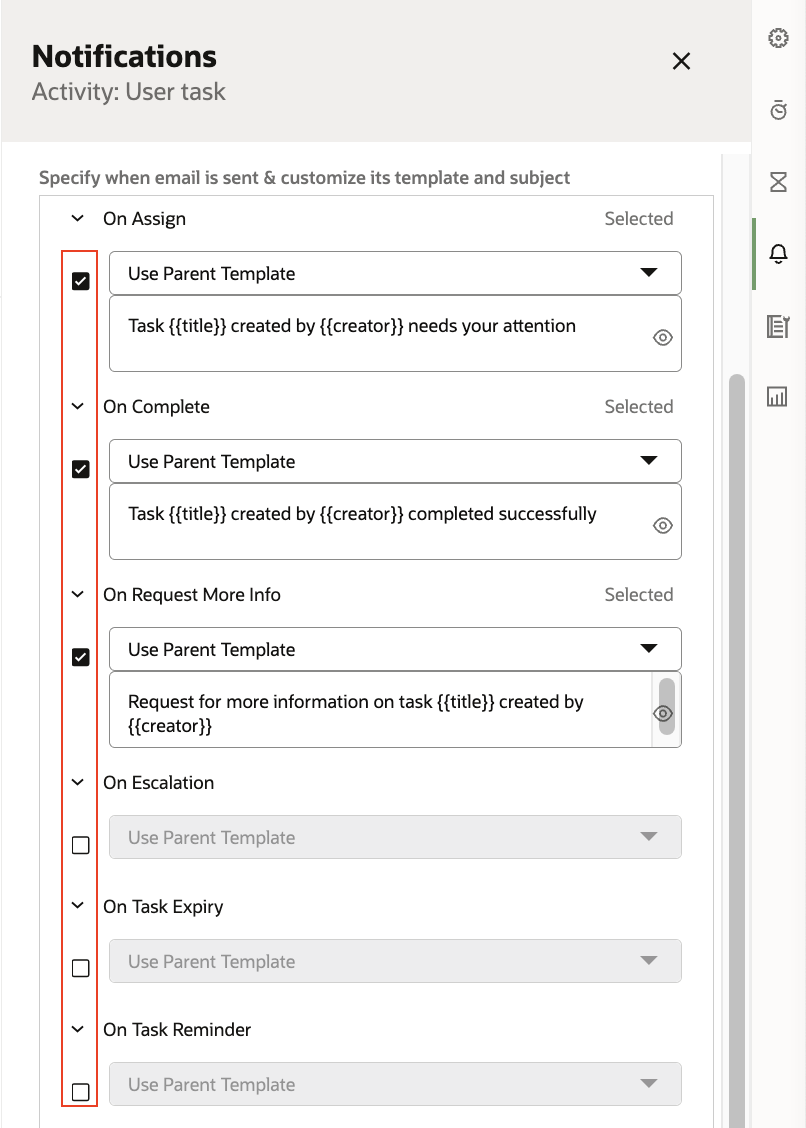This screenshot has width=806, height=1128.
Task: Click the hourglass wait icon
Action: 778,182
